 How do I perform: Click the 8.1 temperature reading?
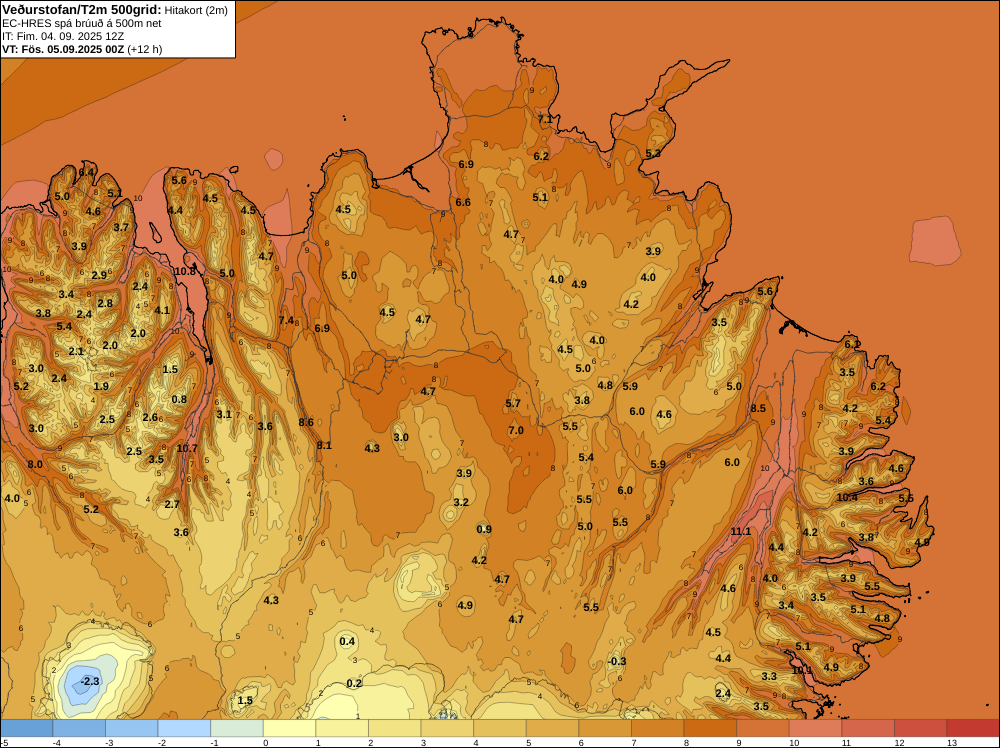pos(324,445)
